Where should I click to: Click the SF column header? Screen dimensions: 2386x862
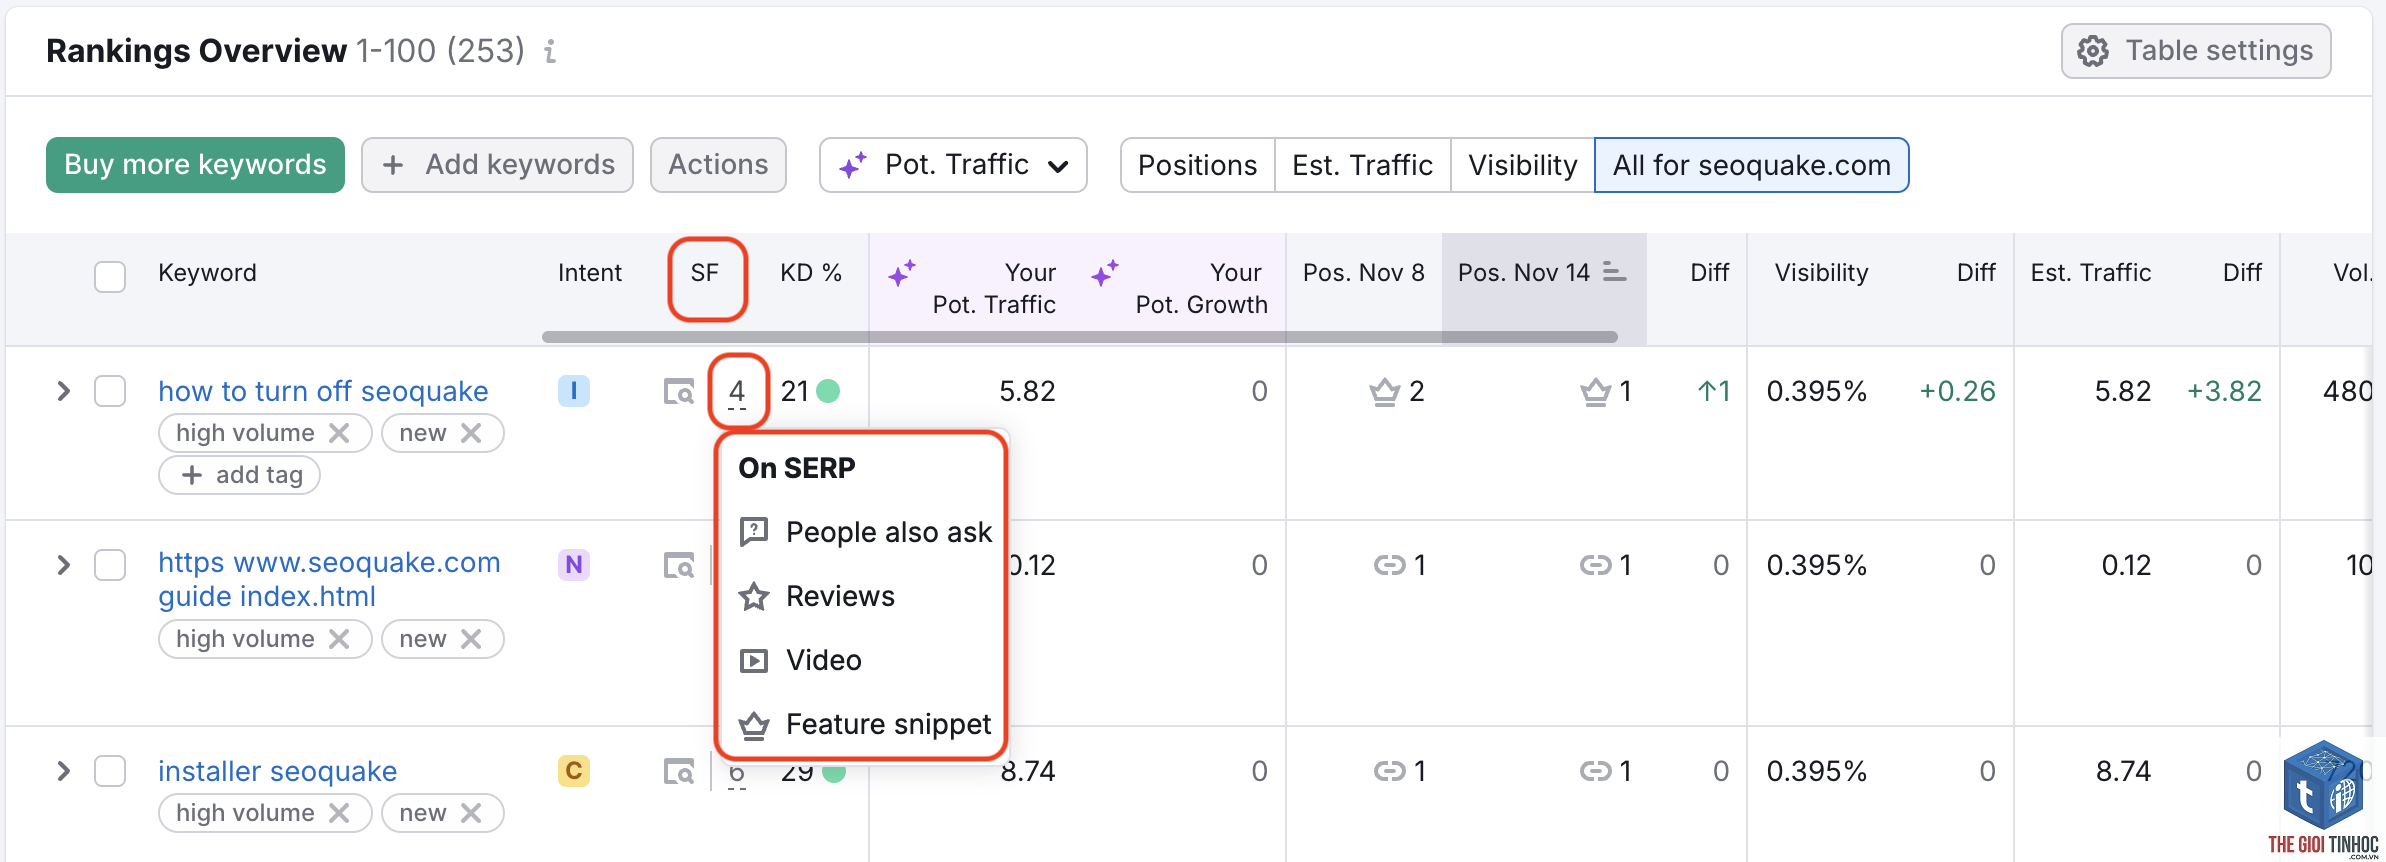705,273
